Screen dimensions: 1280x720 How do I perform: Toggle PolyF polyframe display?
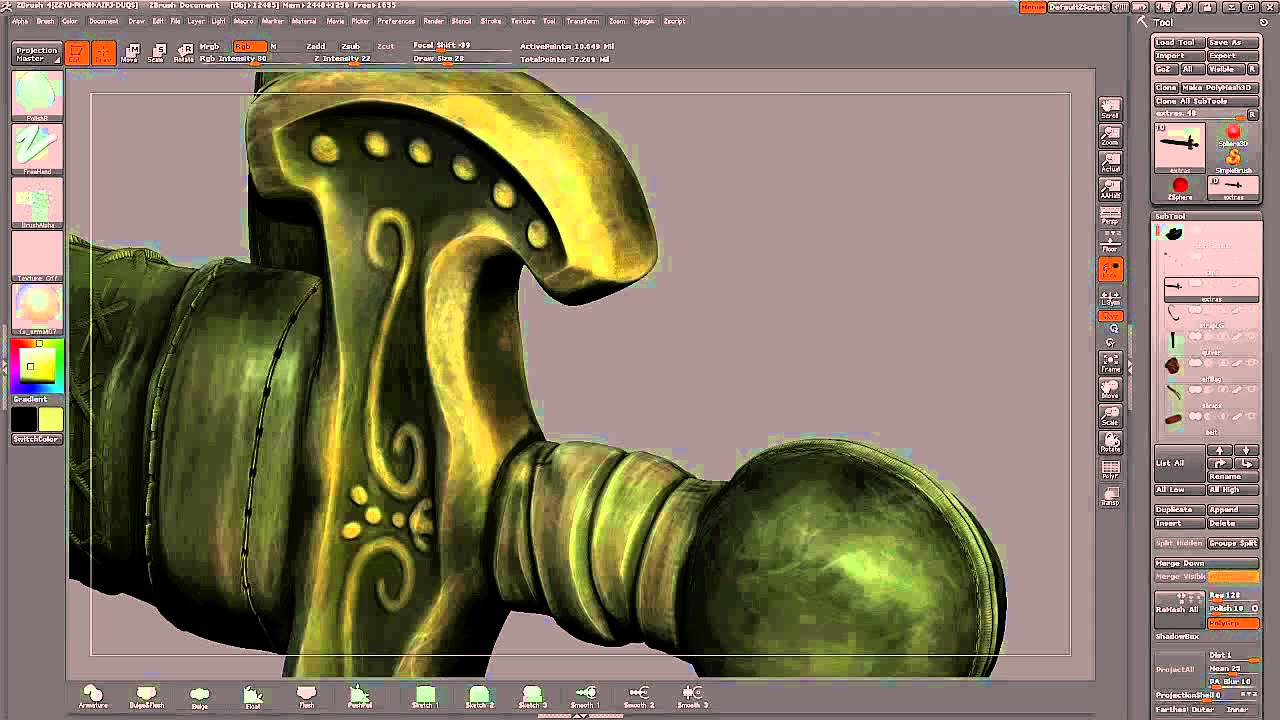point(1110,470)
